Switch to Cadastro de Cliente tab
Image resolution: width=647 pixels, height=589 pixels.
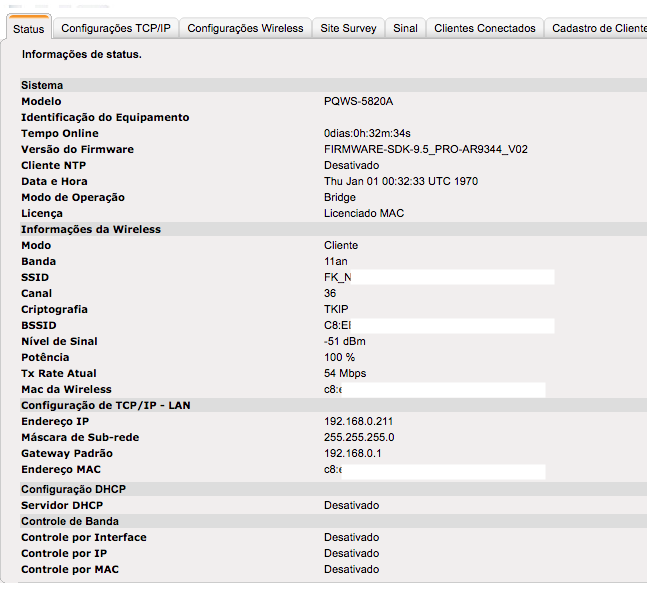click(x=598, y=29)
